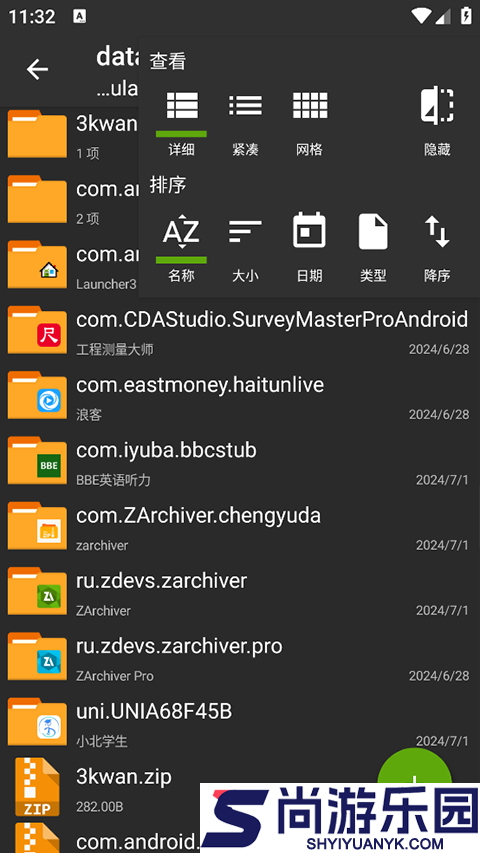Click the com.CDAStudio.SurveyMasterProAndroid name
The width and height of the screenshot is (480, 853).
pyautogui.click(x=272, y=319)
